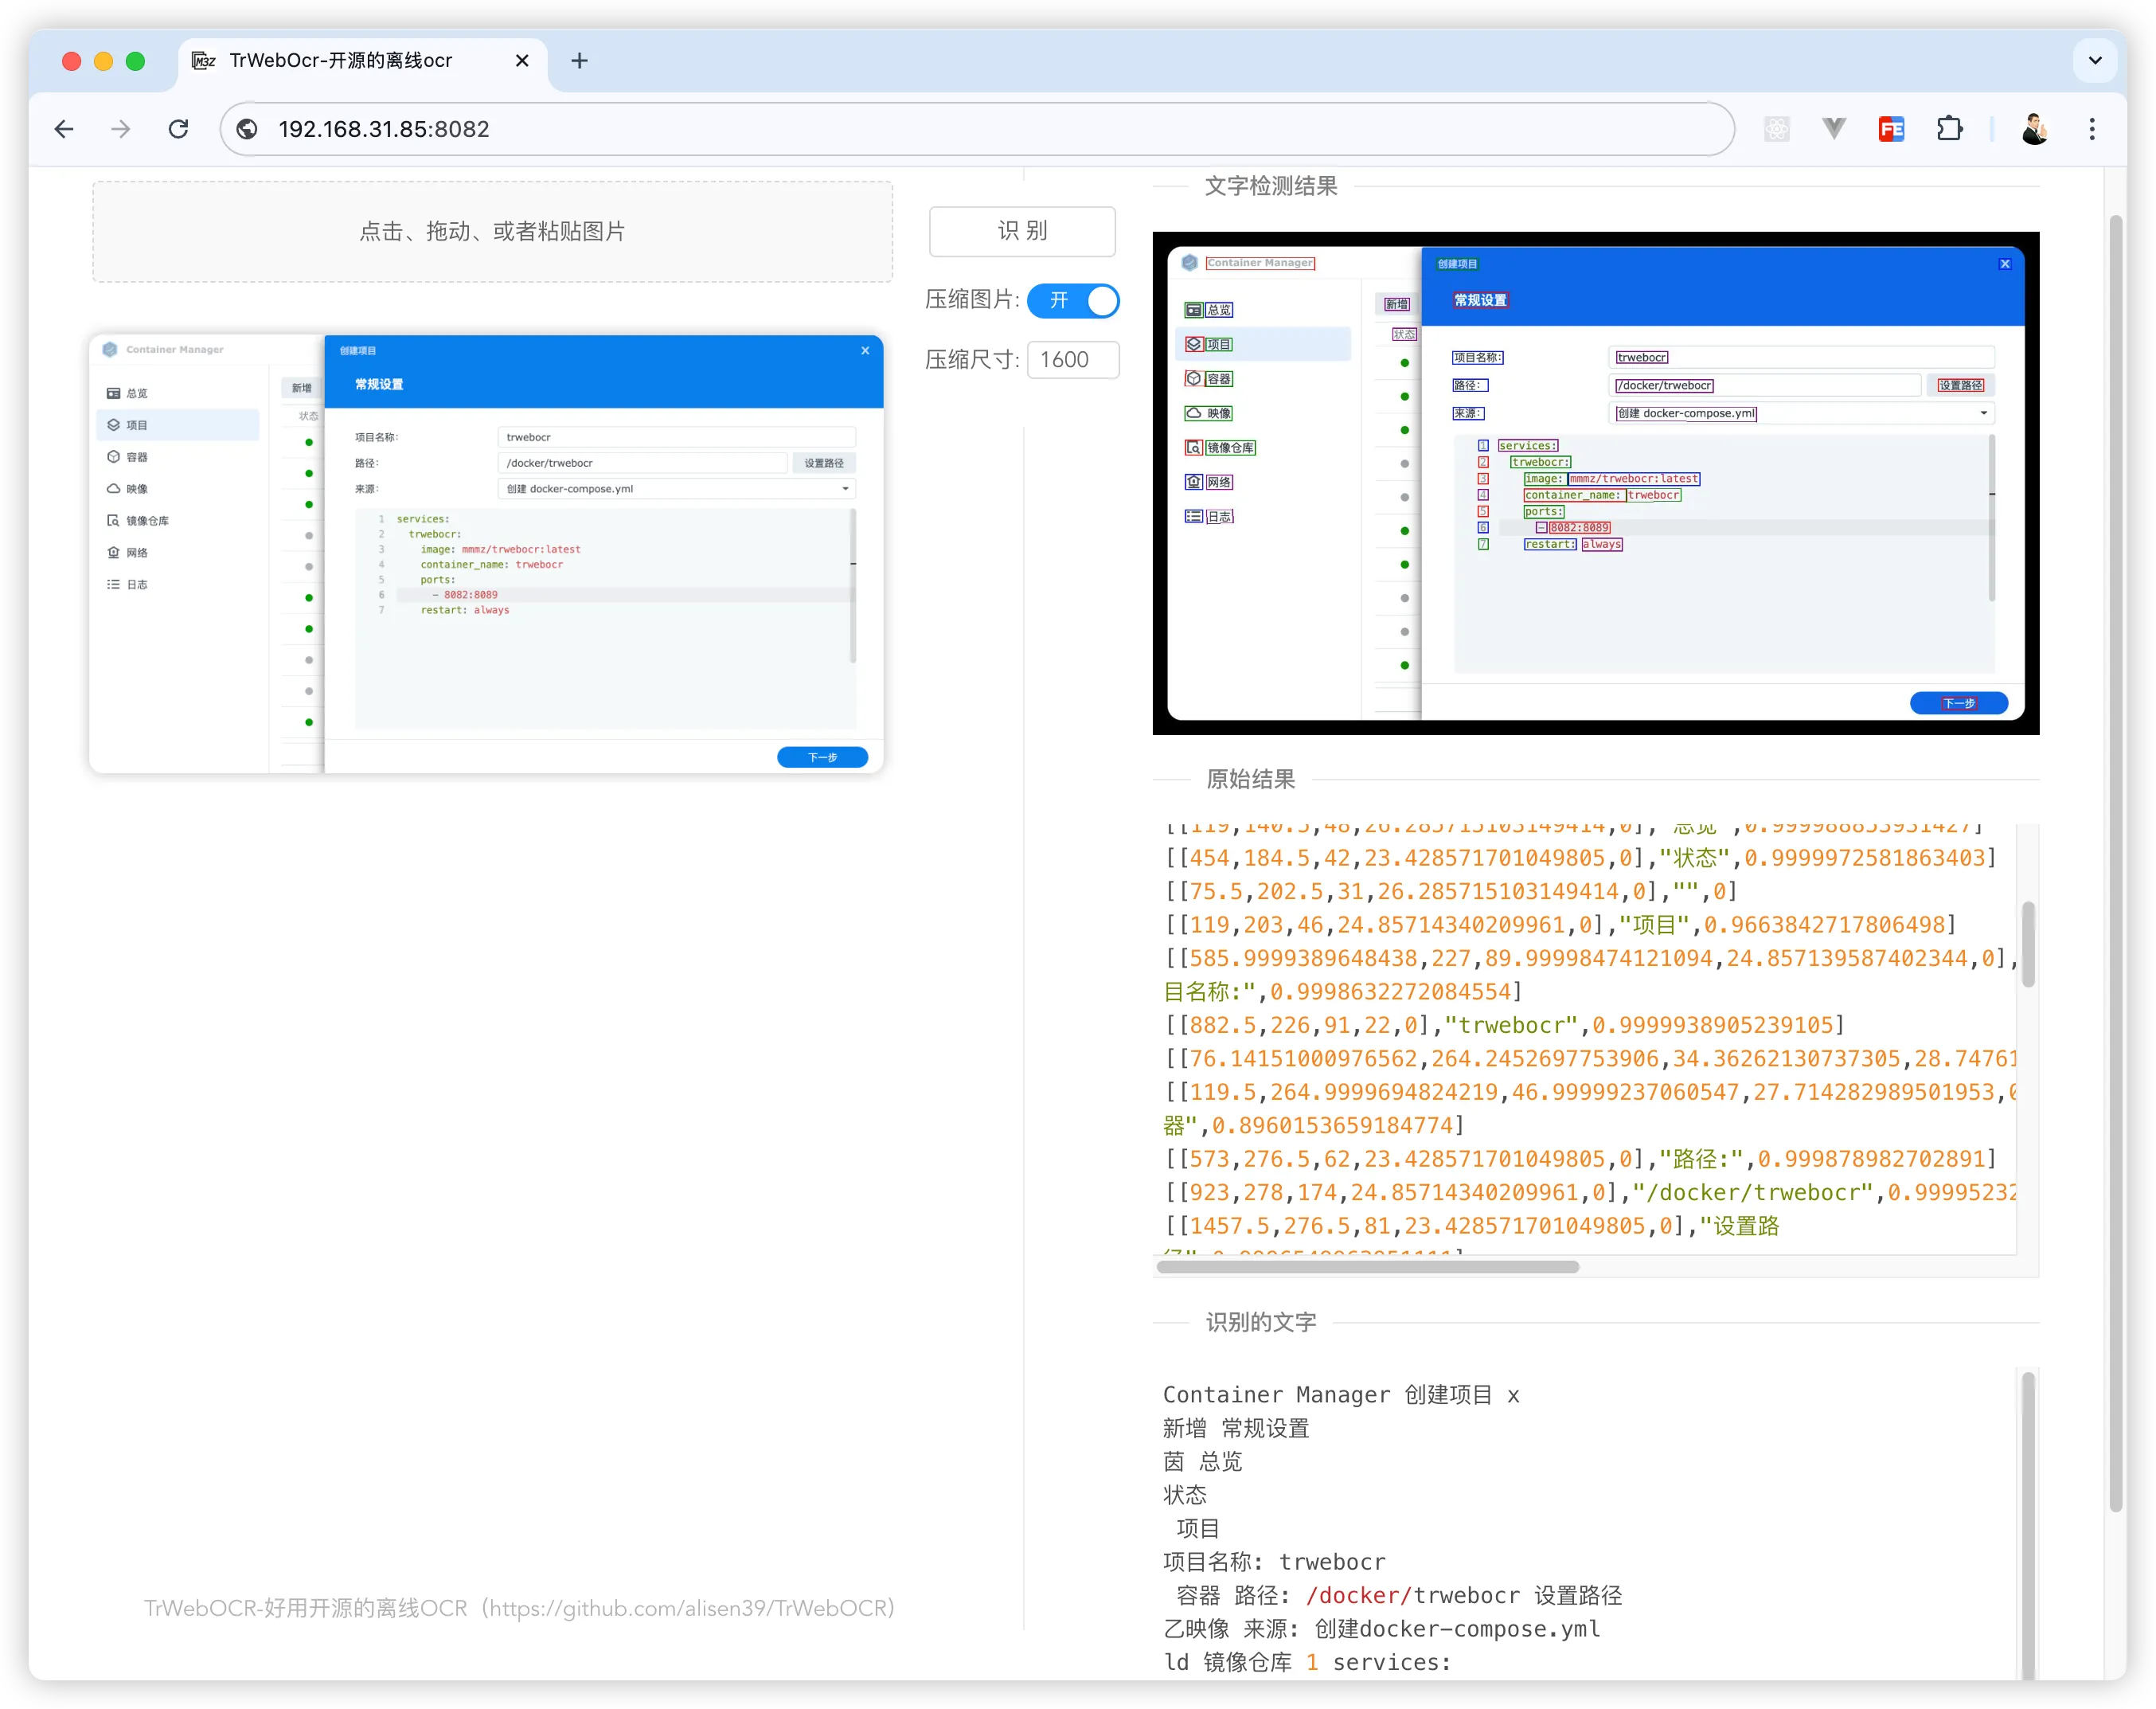Select the TrWebOcr-开源的离线ocr tab
This screenshot has height=1709, width=2156.
[362, 61]
